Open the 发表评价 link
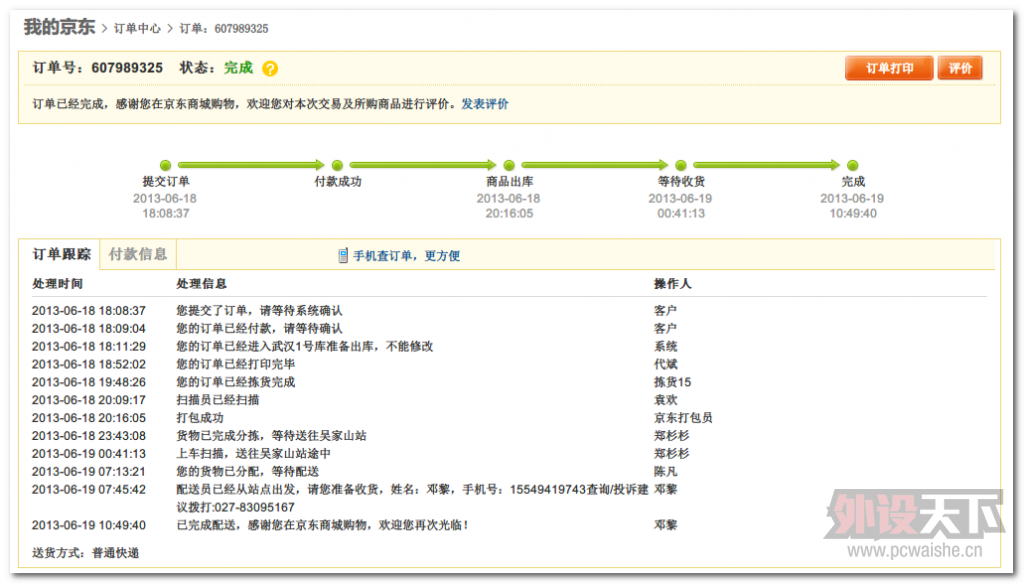This screenshot has height=584, width=1024. (x=485, y=104)
